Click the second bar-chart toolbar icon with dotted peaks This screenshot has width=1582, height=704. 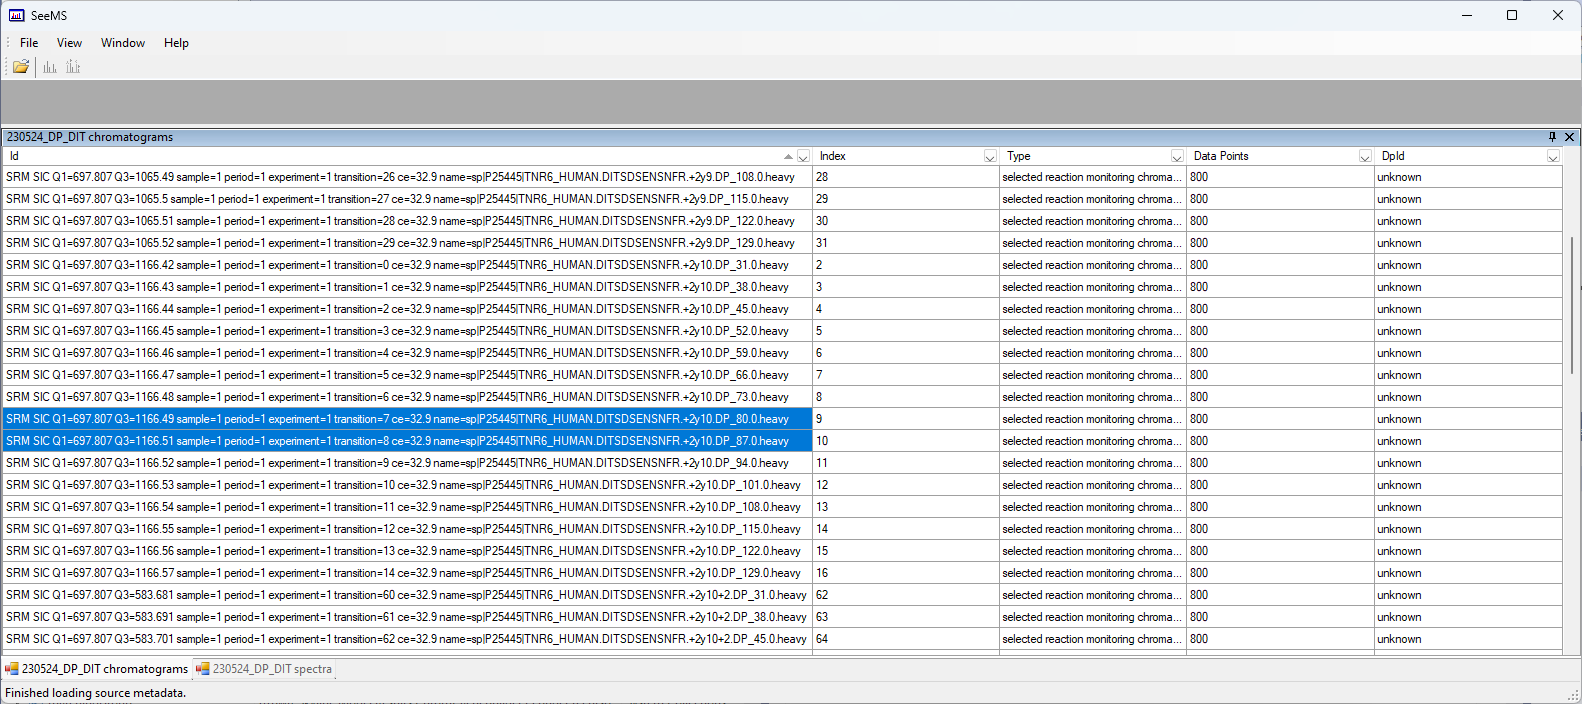pos(73,67)
